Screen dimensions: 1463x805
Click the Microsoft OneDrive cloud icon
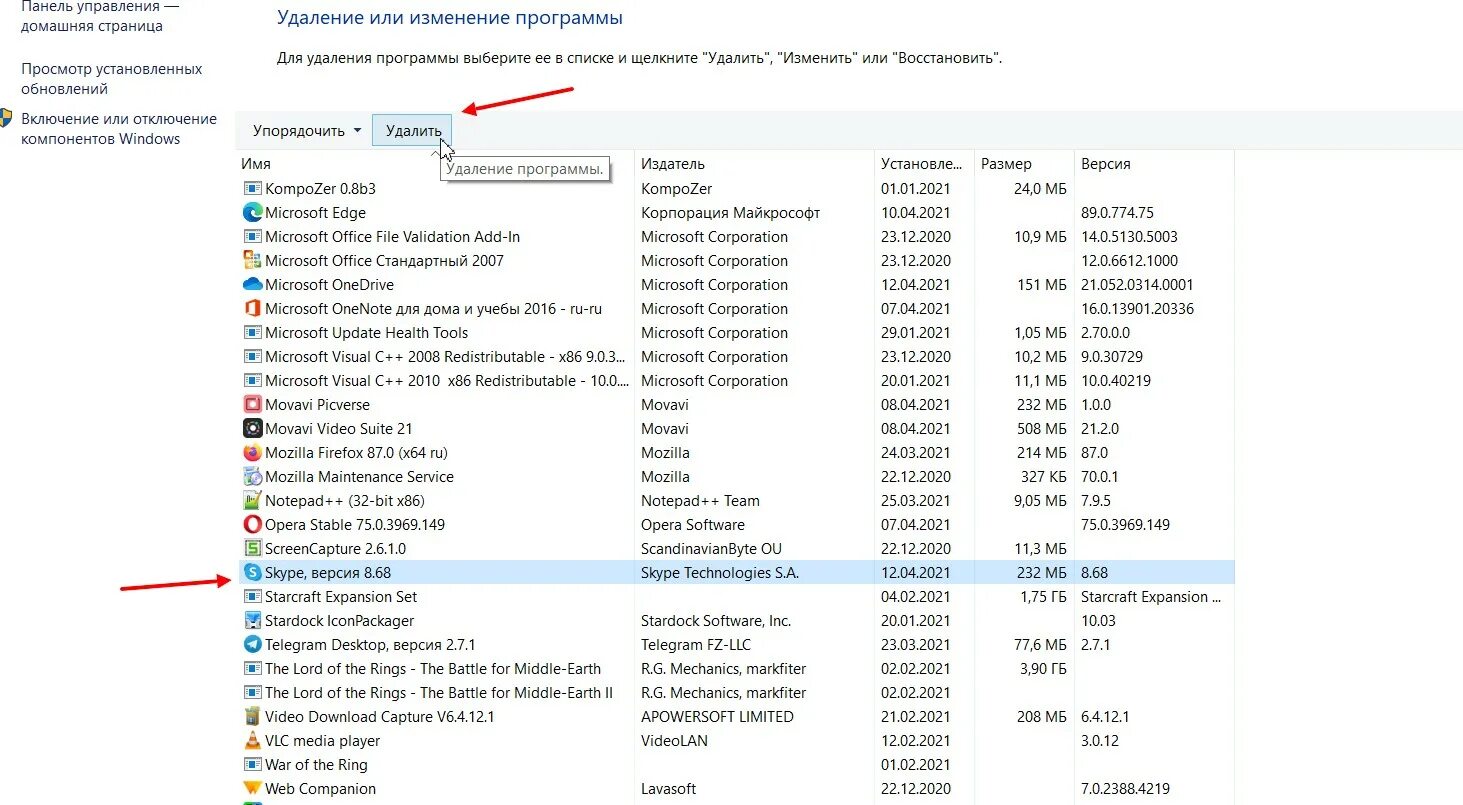point(252,284)
